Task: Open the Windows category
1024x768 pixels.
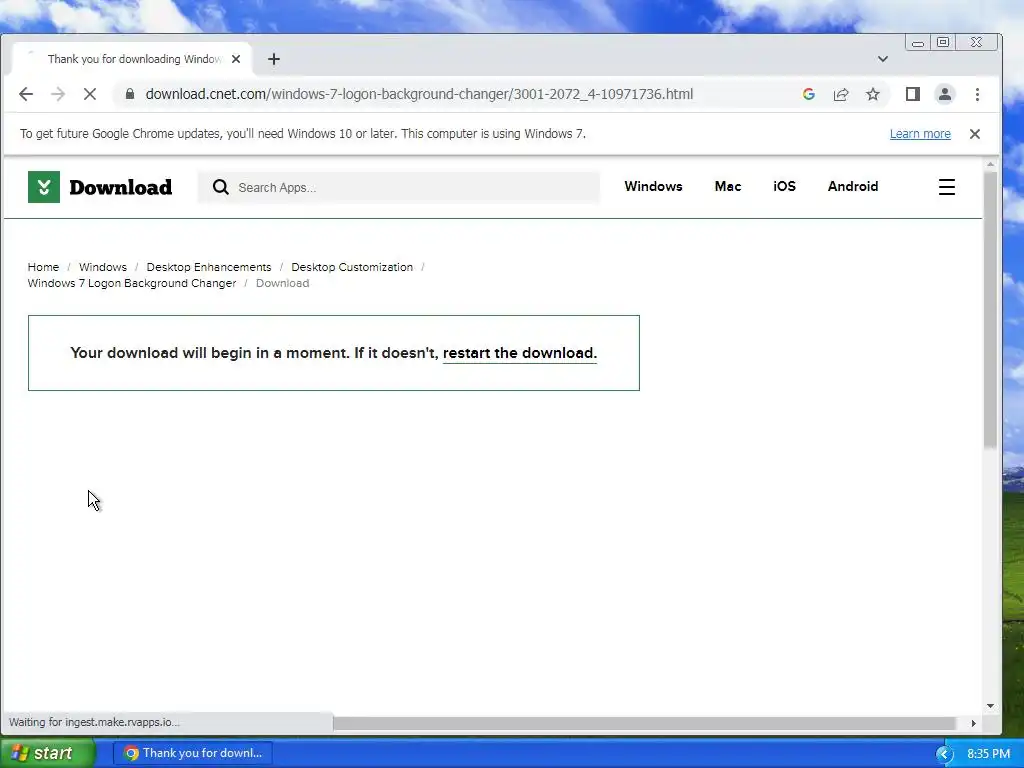Action: coord(653,187)
